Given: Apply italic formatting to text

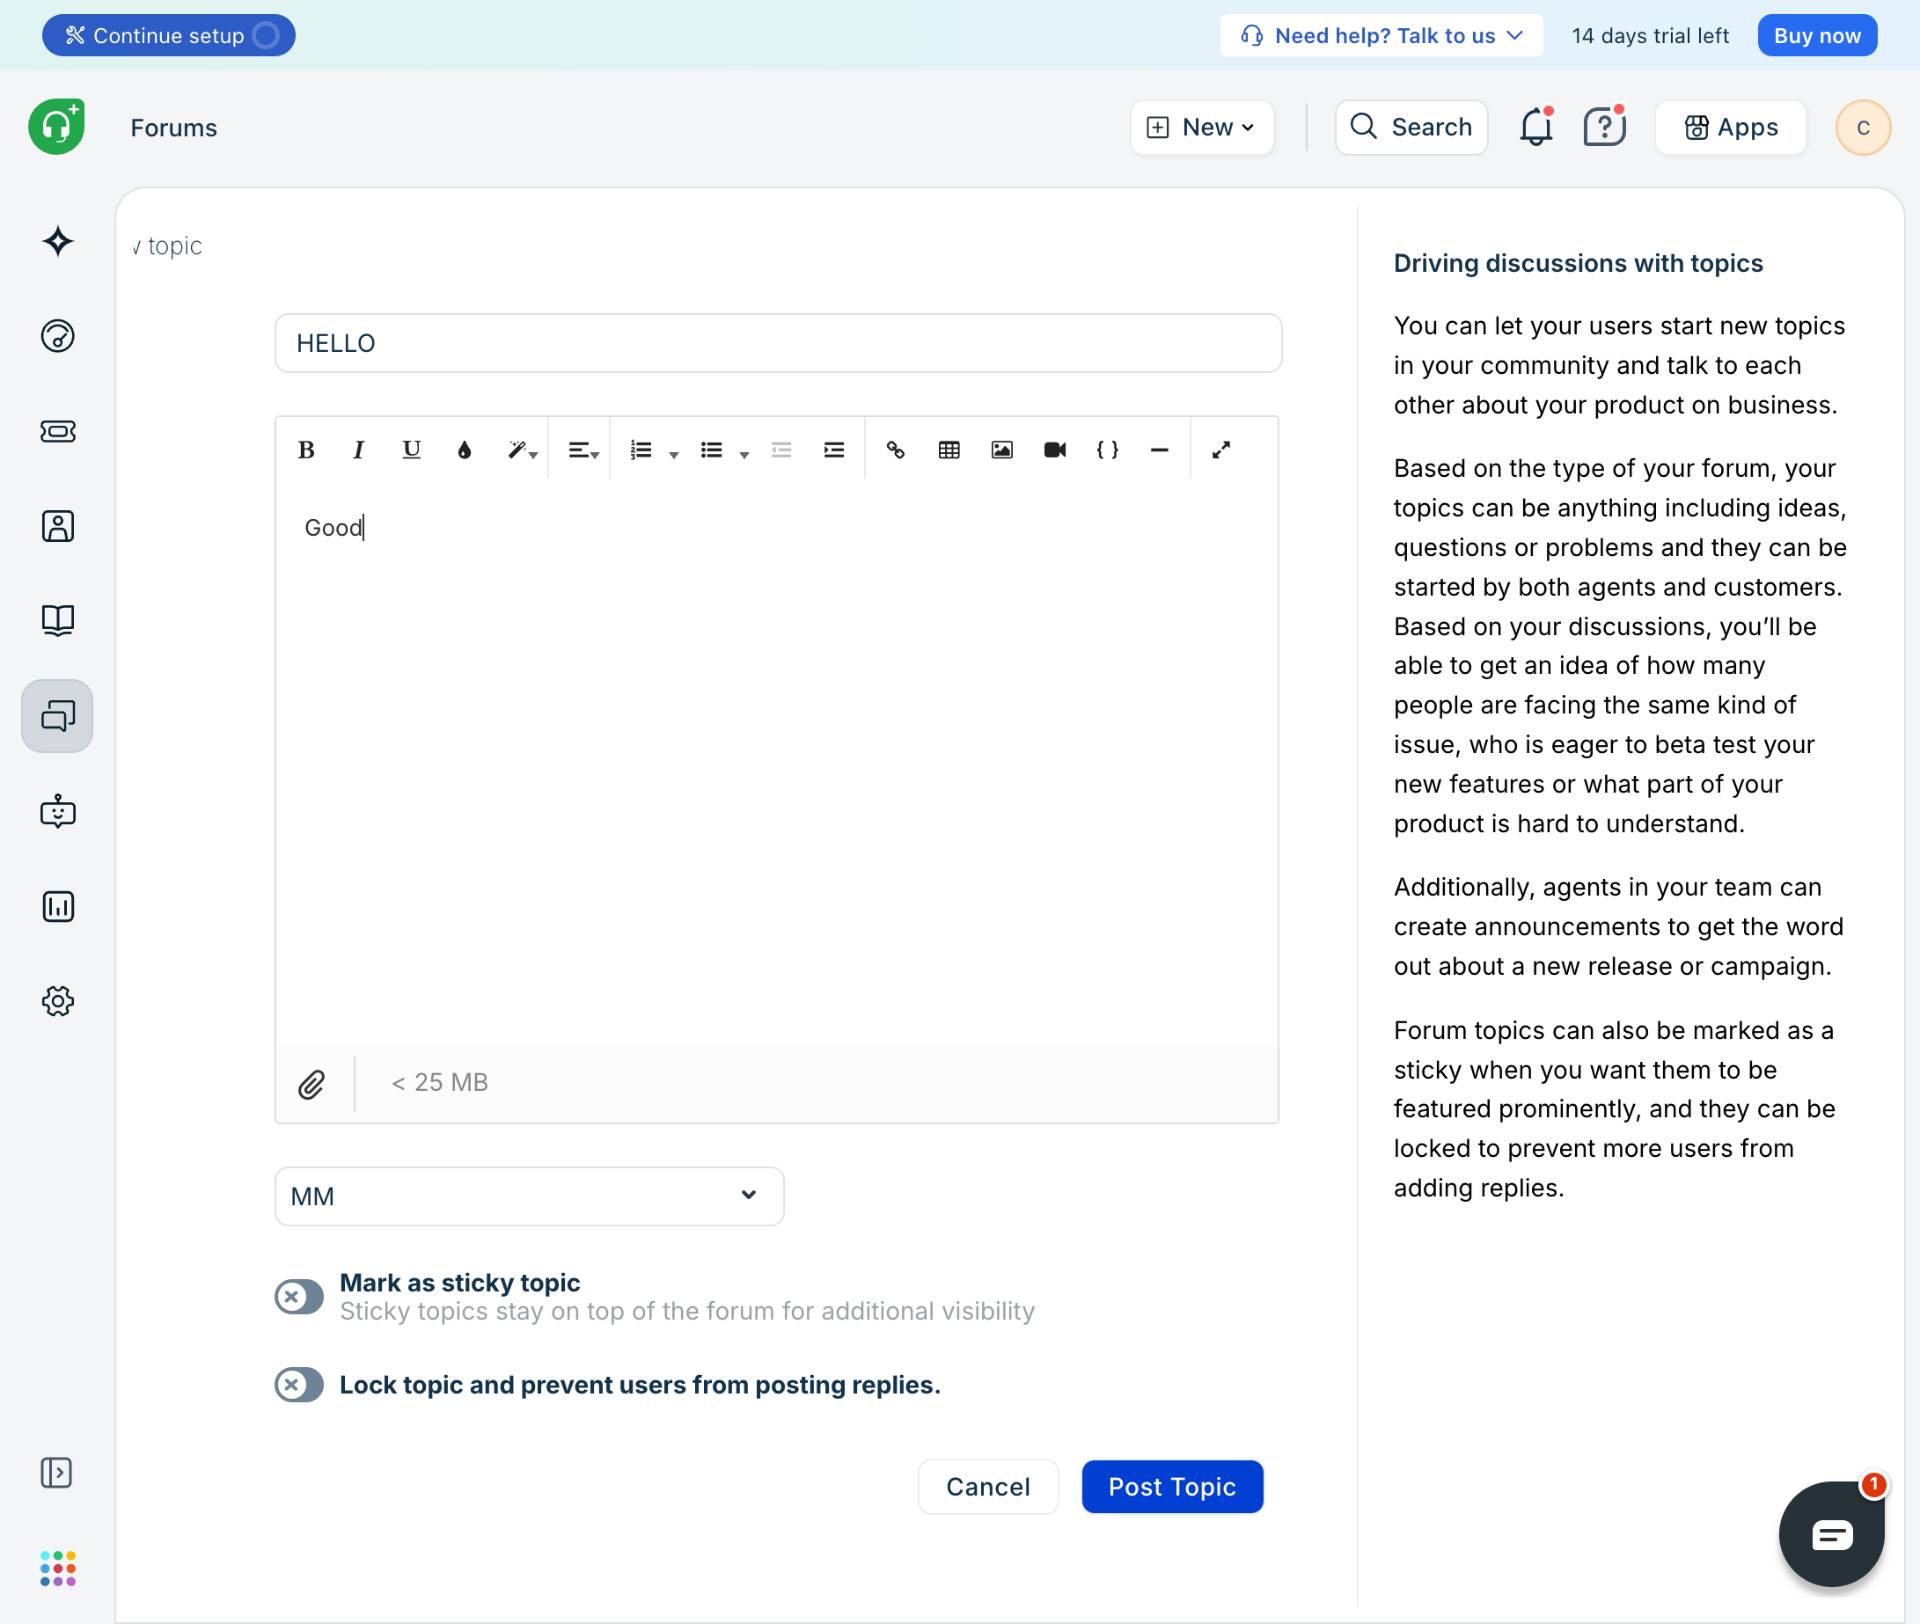Looking at the screenshot, I should pos(358,450).
